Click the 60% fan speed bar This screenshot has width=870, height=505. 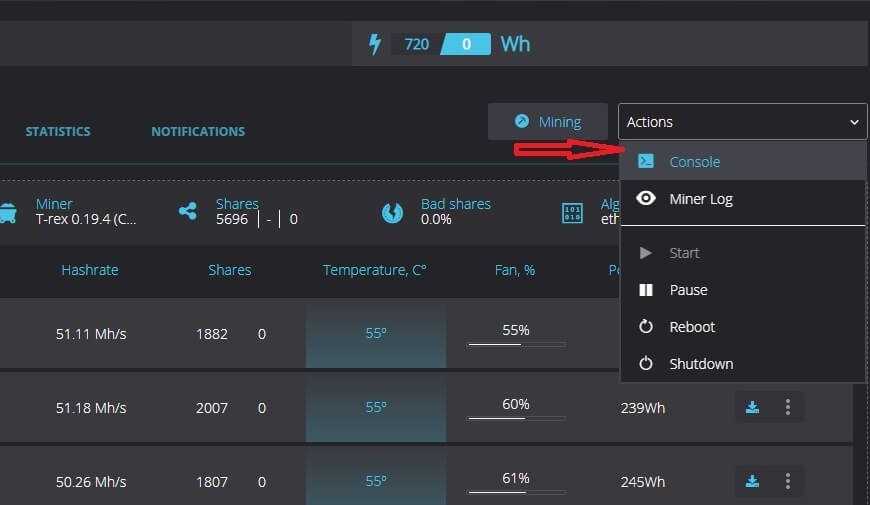pos(516,418)
